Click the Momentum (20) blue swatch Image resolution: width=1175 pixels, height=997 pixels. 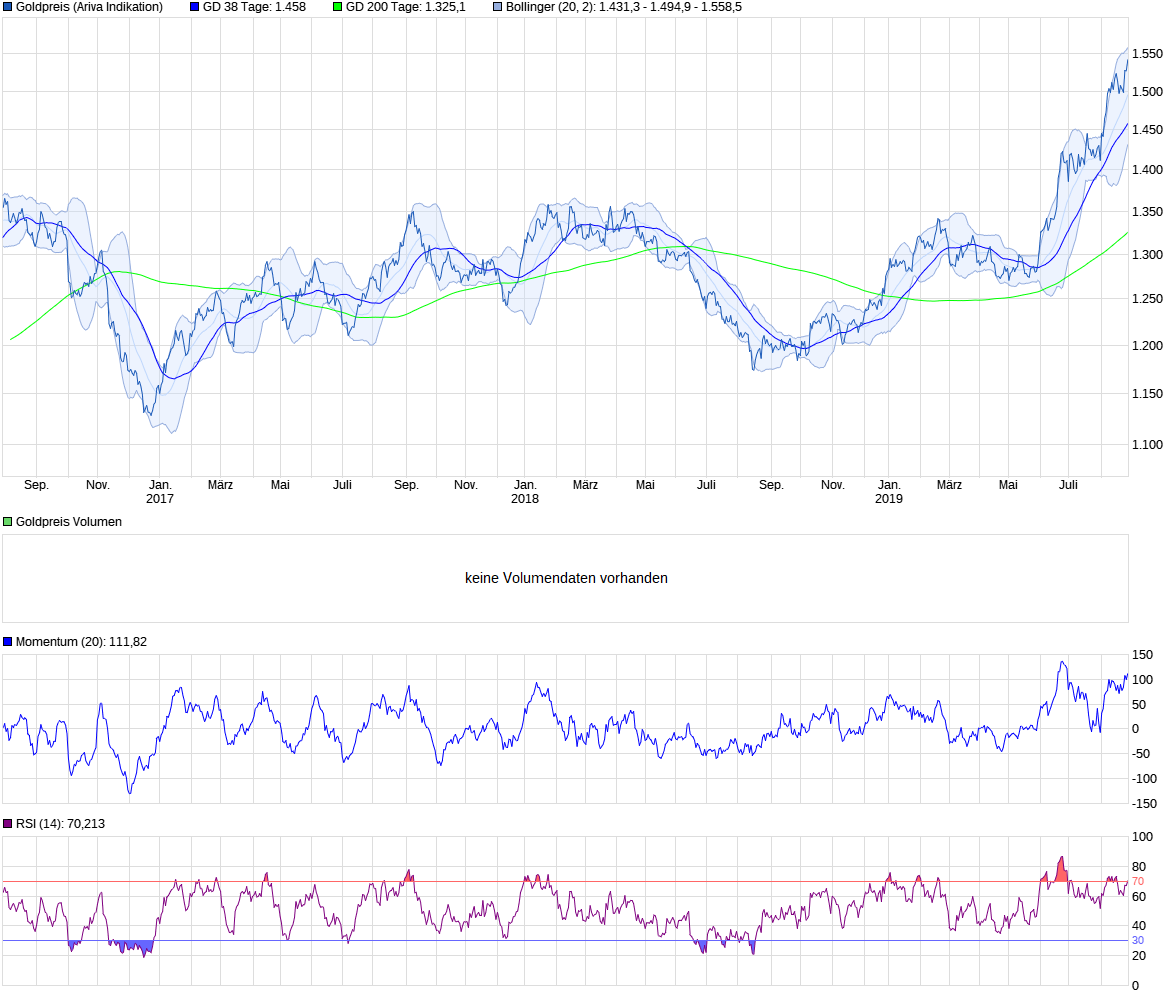[7, 642]
